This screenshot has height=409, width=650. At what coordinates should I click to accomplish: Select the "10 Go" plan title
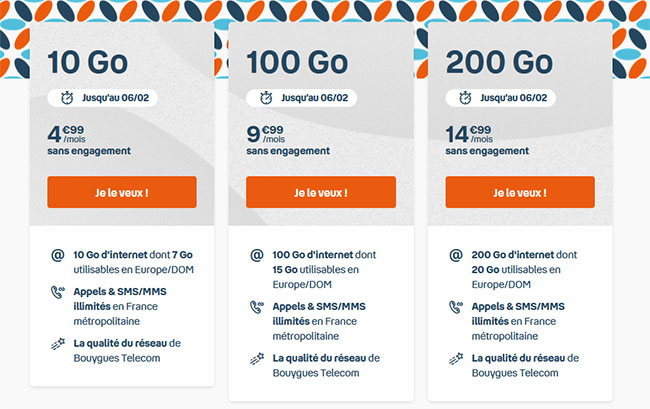88,63
